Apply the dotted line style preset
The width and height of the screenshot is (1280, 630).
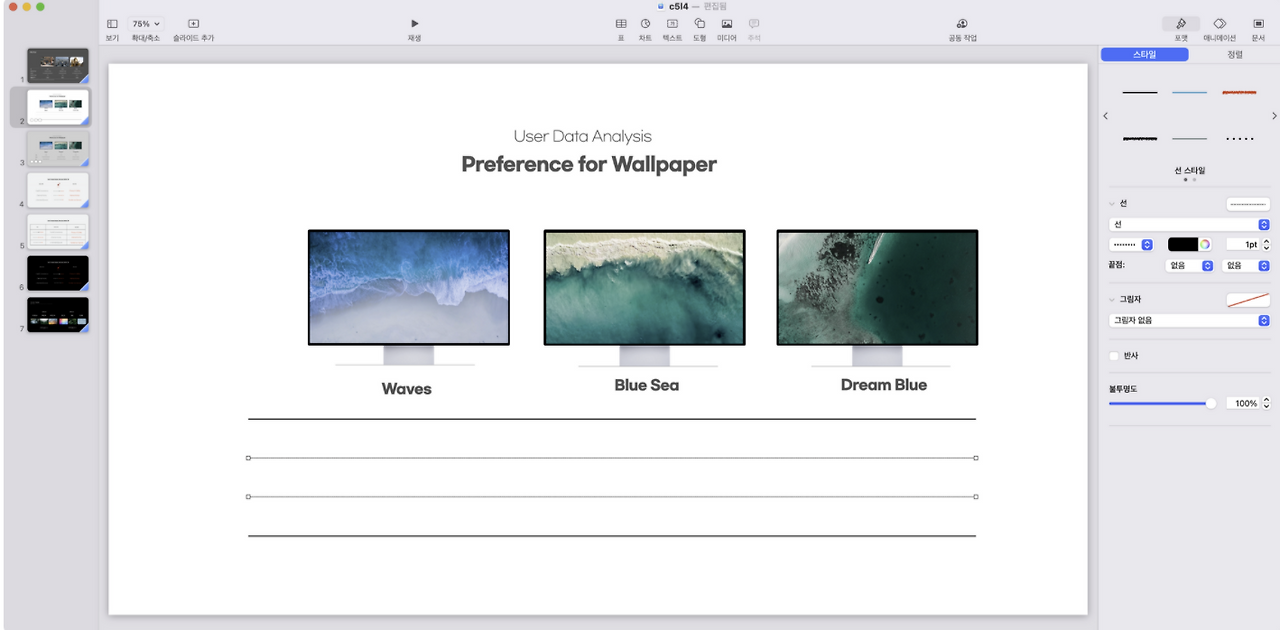(1239, 139)
